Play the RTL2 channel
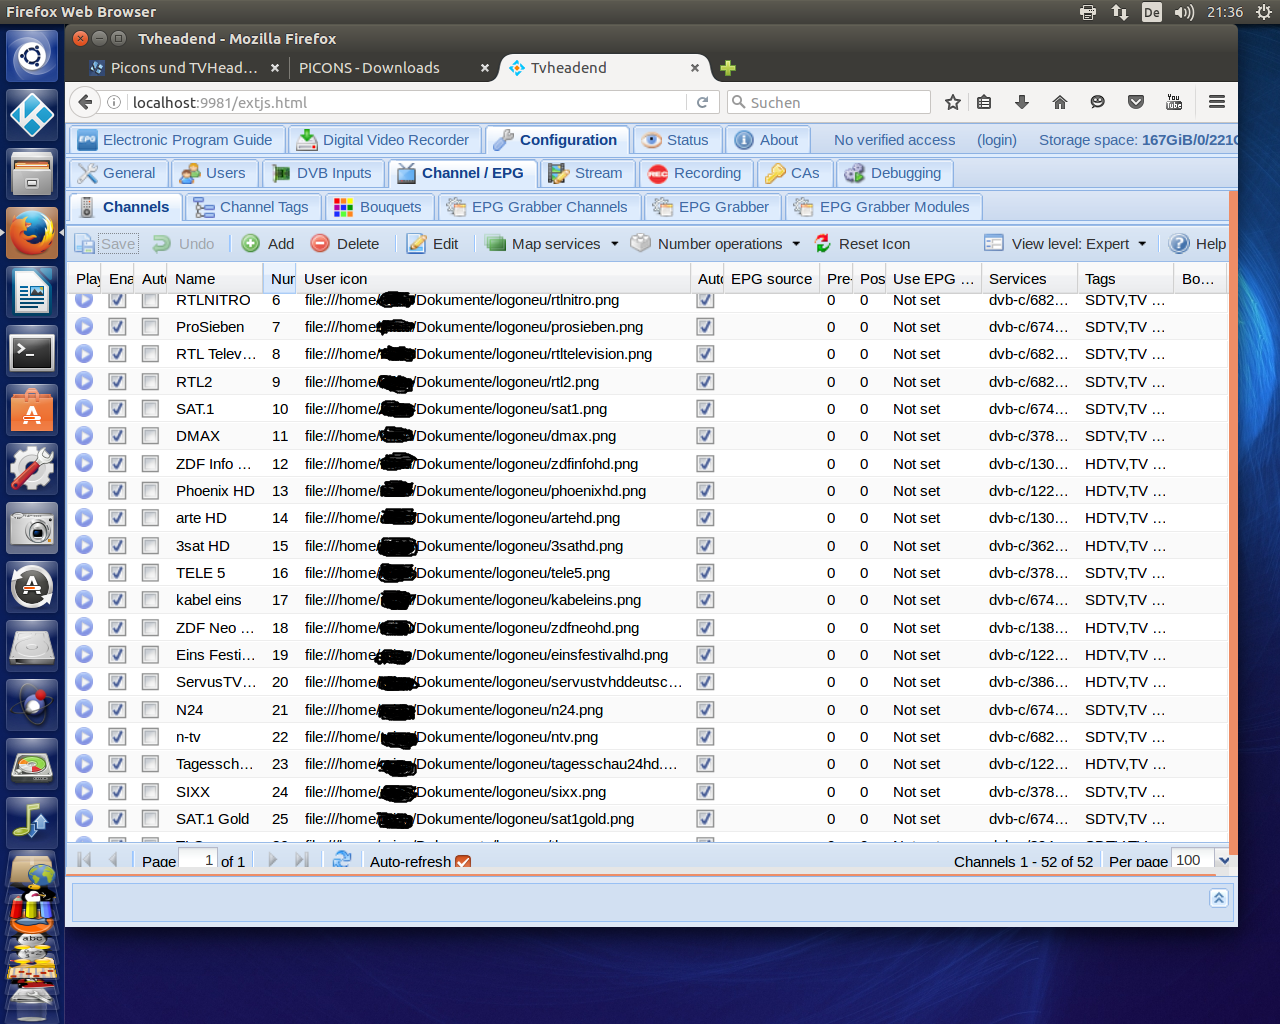The width and height of the screenshot is (1280, 1024). pos(84,381)
